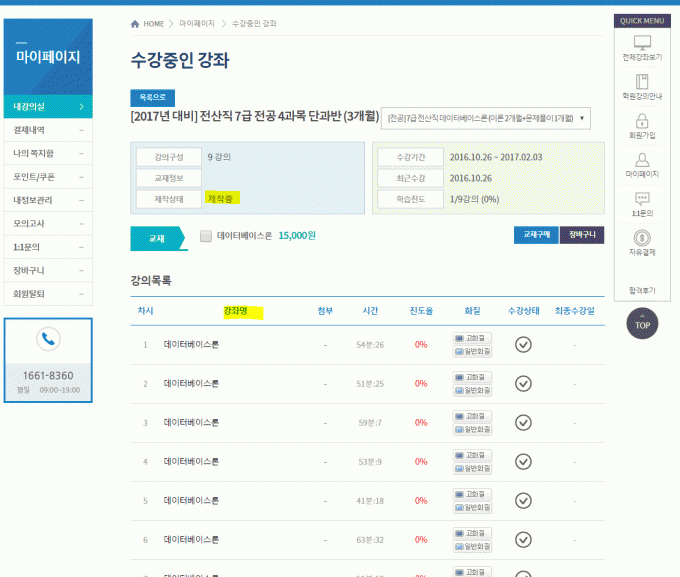Click the 회원가입 lock icon
This screenshot has height=577, width=680.
click(642, 120)
